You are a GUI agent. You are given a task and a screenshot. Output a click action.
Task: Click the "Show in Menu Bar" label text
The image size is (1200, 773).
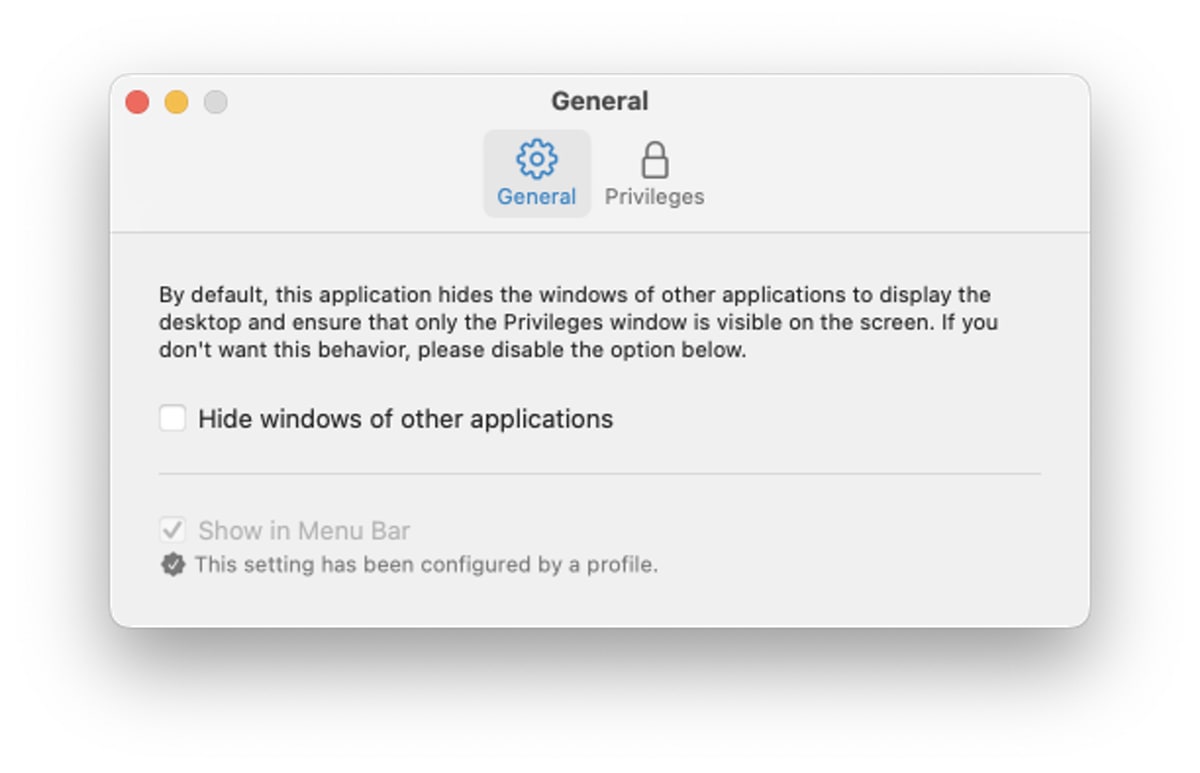point(304,530)
